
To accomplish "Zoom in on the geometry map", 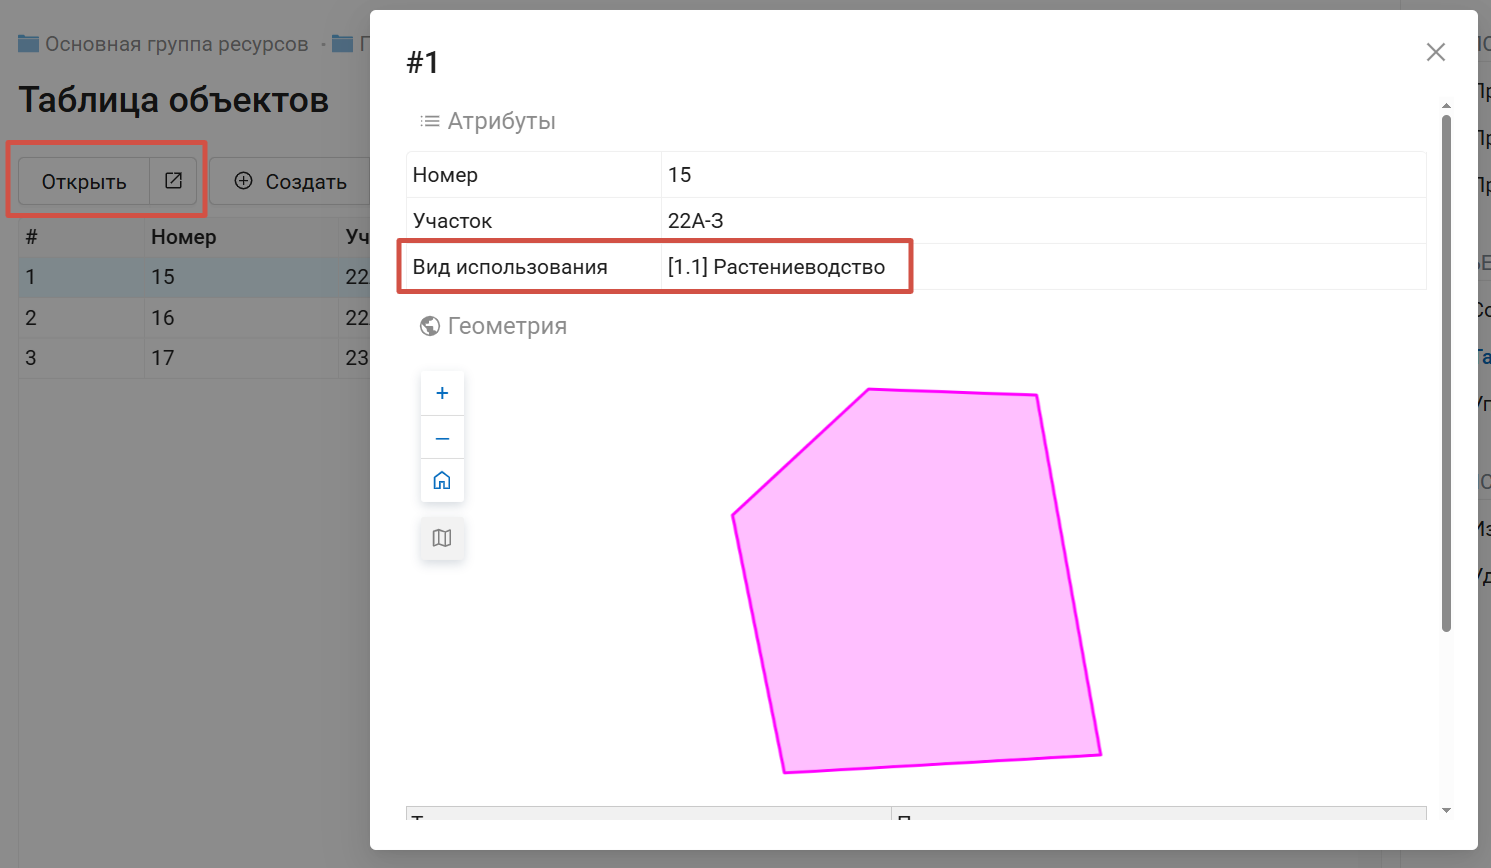I will [442, 393].
